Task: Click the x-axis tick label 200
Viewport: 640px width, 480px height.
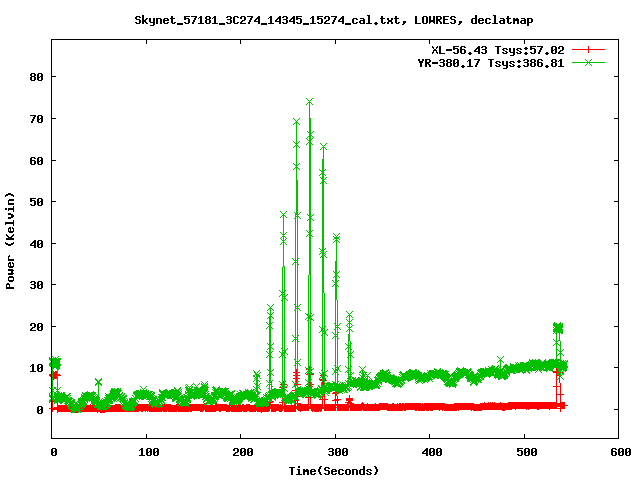Action: pyautogui.click(x=243, y=452)
